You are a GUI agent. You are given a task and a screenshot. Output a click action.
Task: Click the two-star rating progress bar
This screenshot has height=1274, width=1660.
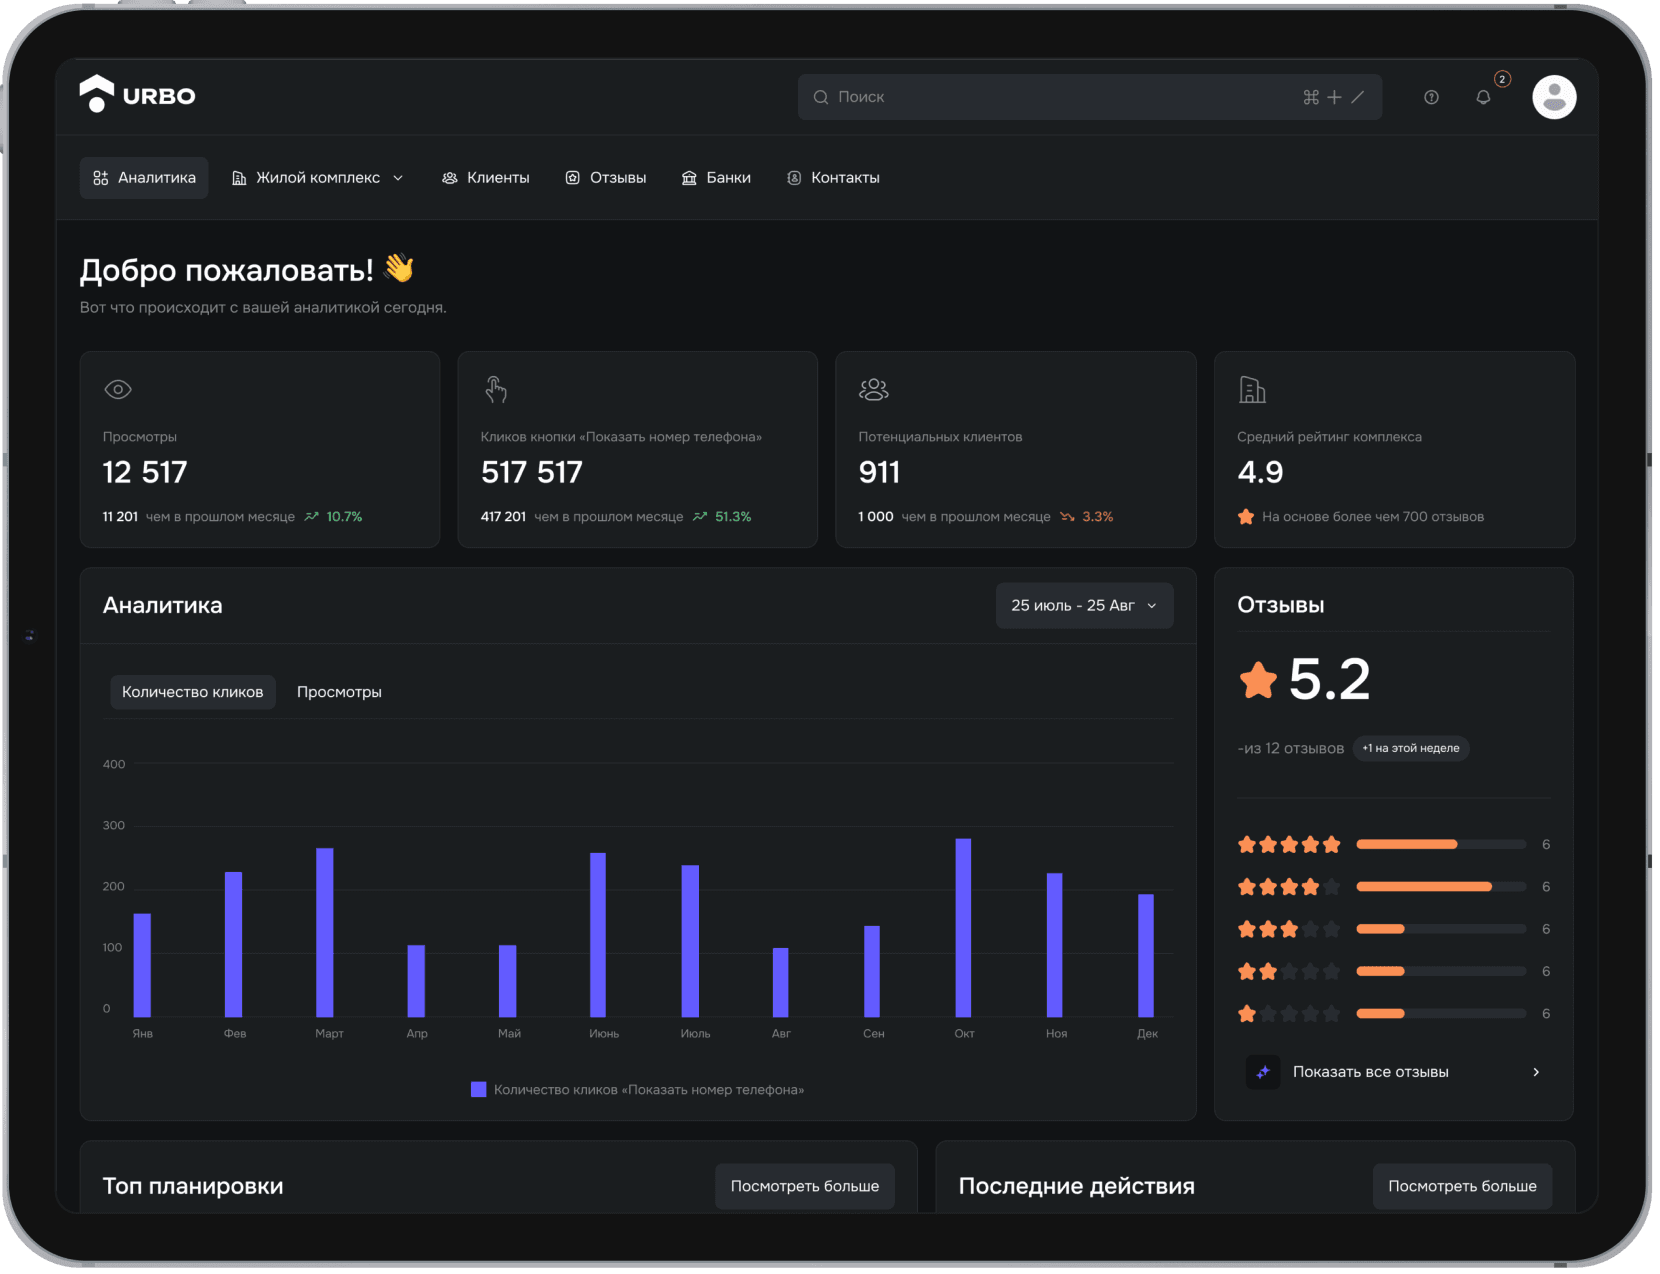point(1441,971)
